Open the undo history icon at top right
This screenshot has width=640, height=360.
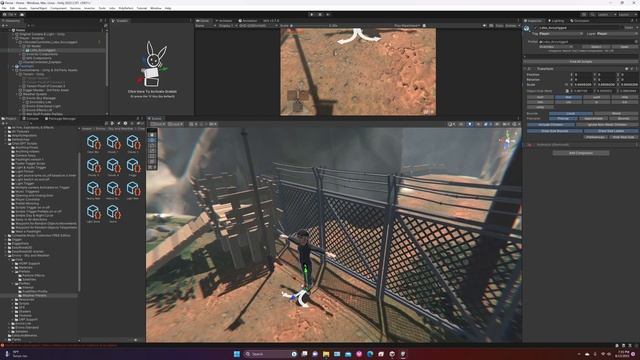point(584,14)
